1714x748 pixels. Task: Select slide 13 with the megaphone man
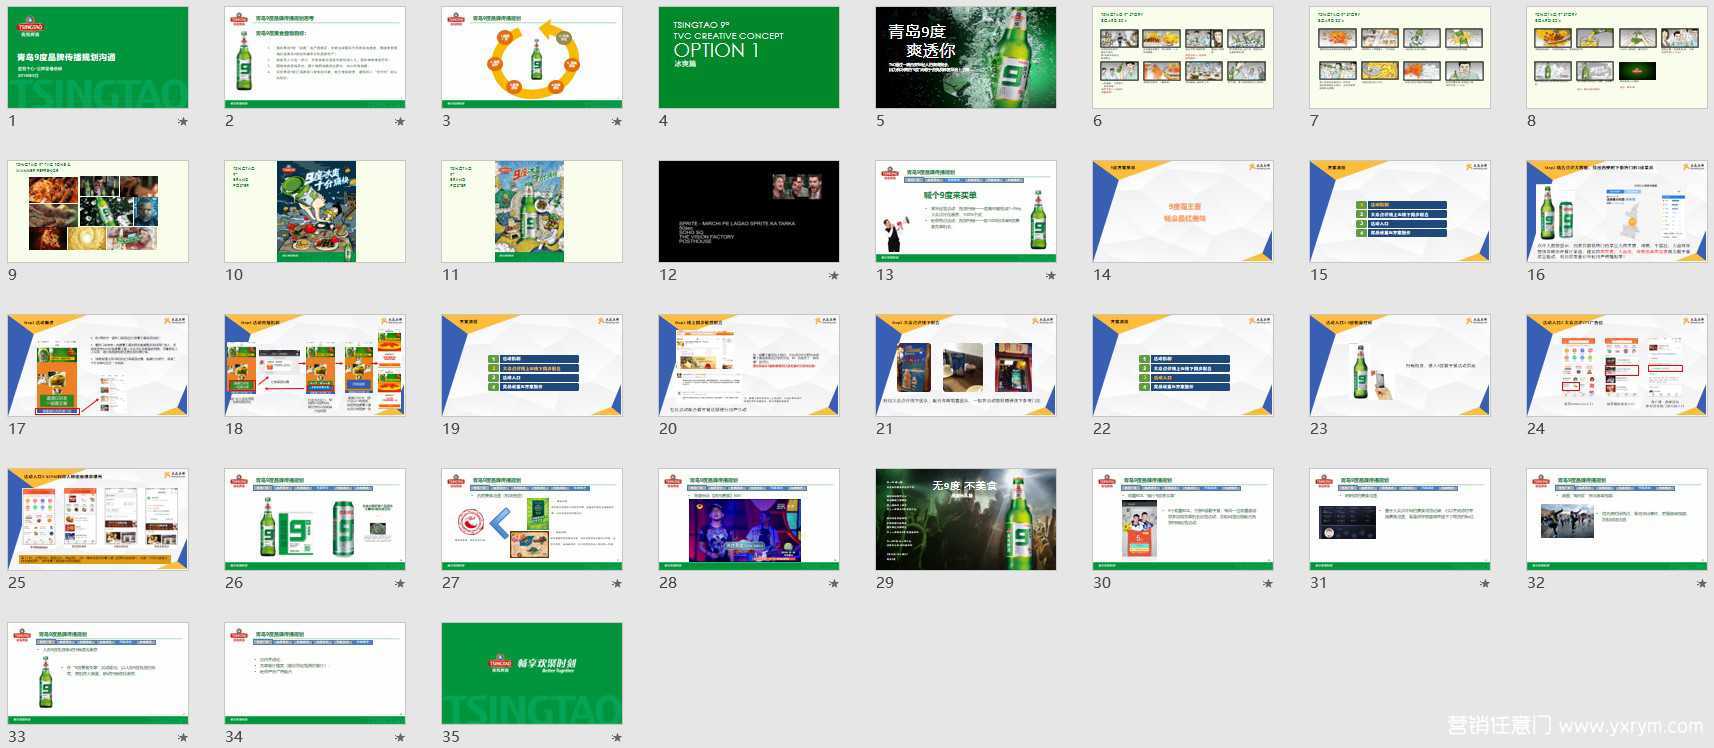[966, 212]
